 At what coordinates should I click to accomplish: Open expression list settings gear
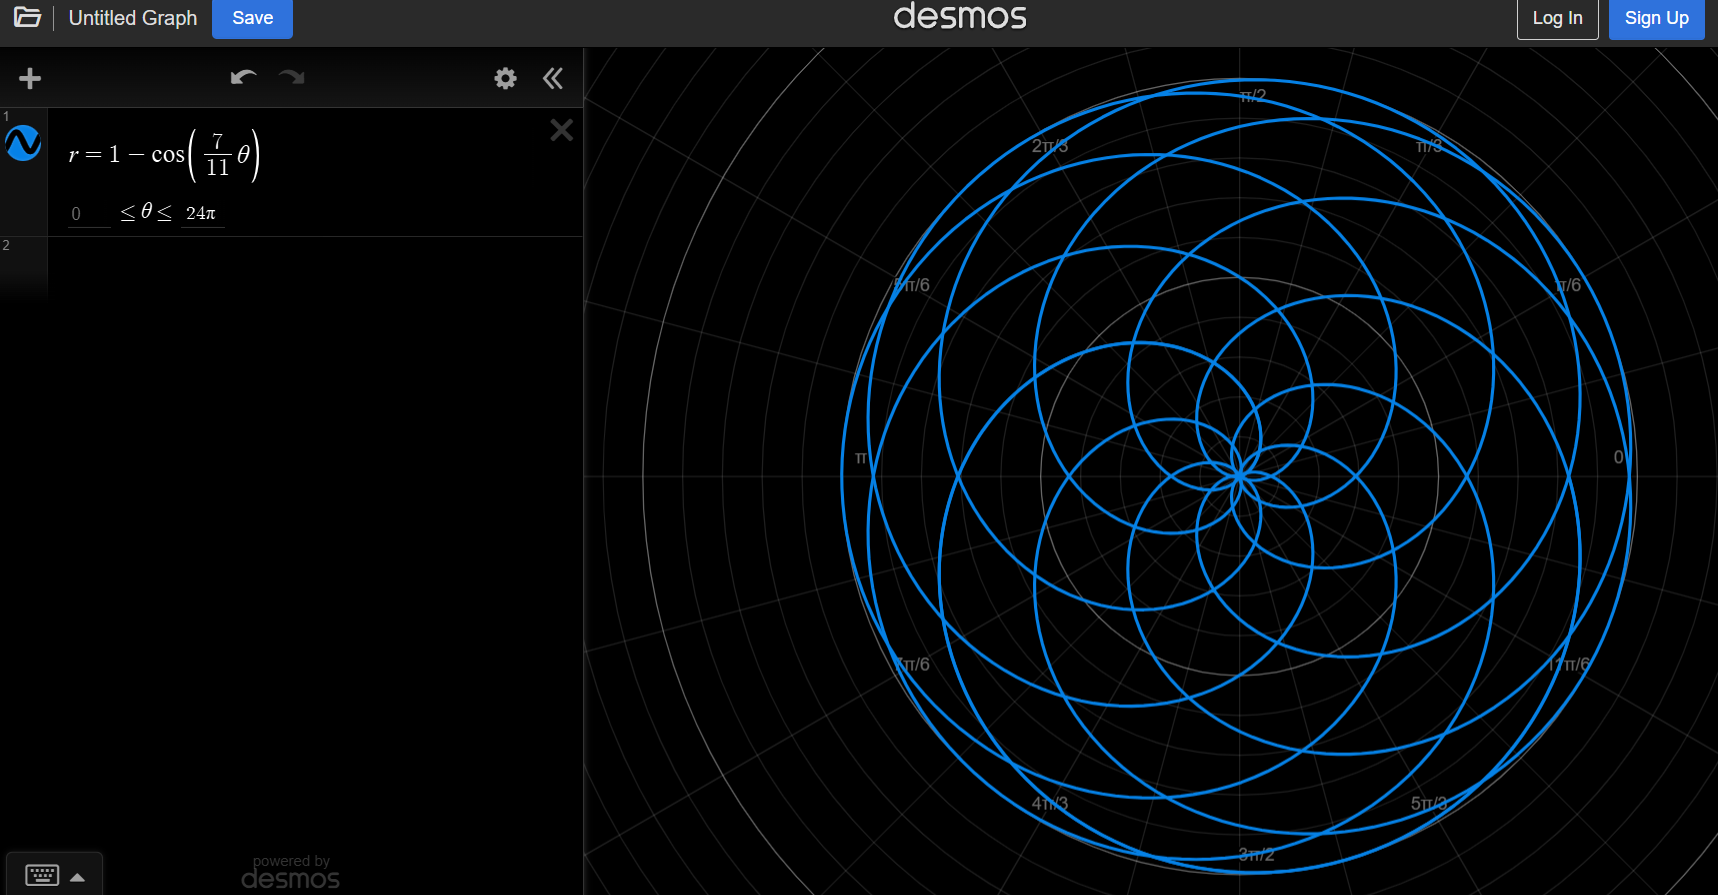click(x=505, y=78)
